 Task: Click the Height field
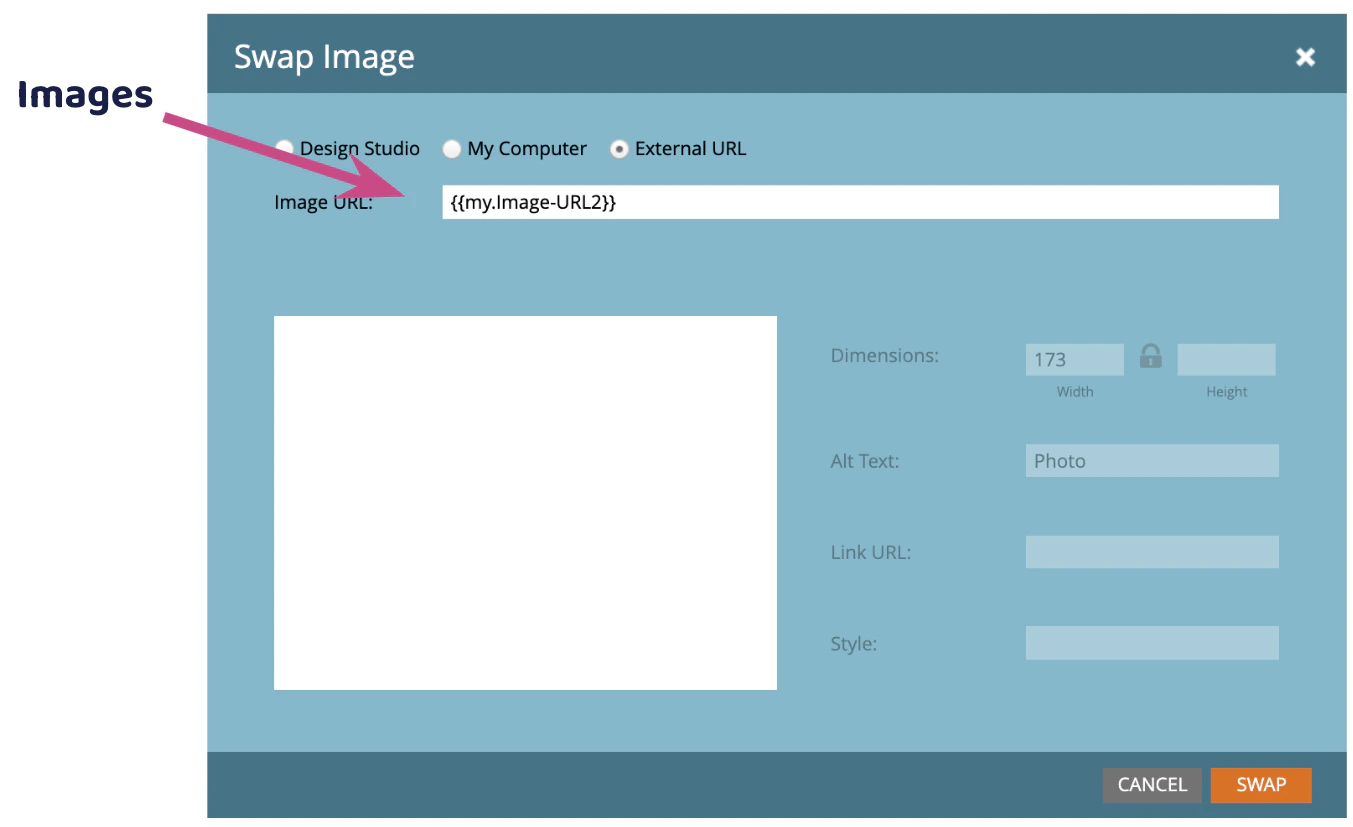[x=1226, y=359]
